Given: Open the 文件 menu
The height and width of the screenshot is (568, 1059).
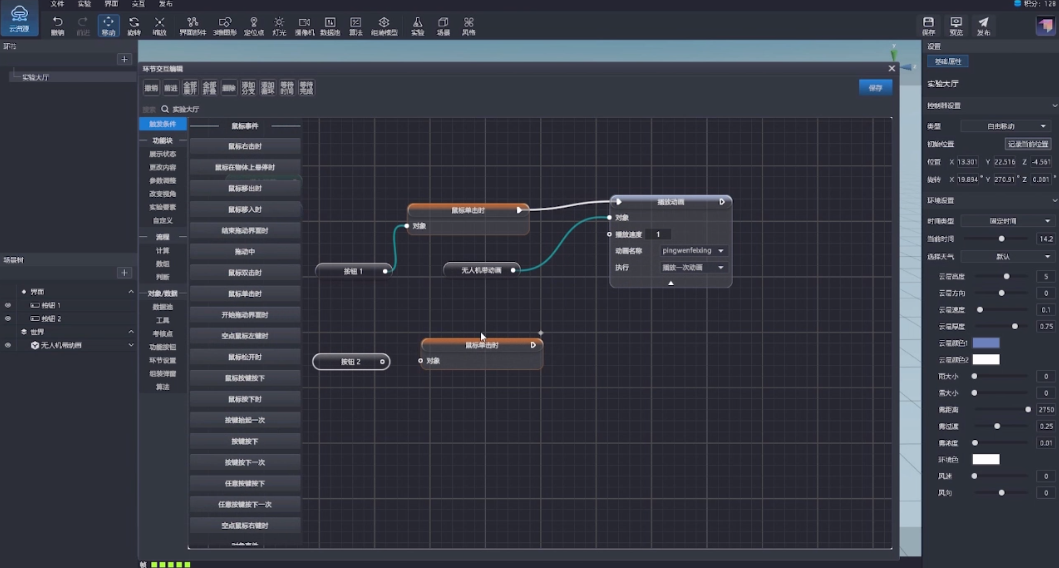Looking at the screenshot, I should [58, 4].
